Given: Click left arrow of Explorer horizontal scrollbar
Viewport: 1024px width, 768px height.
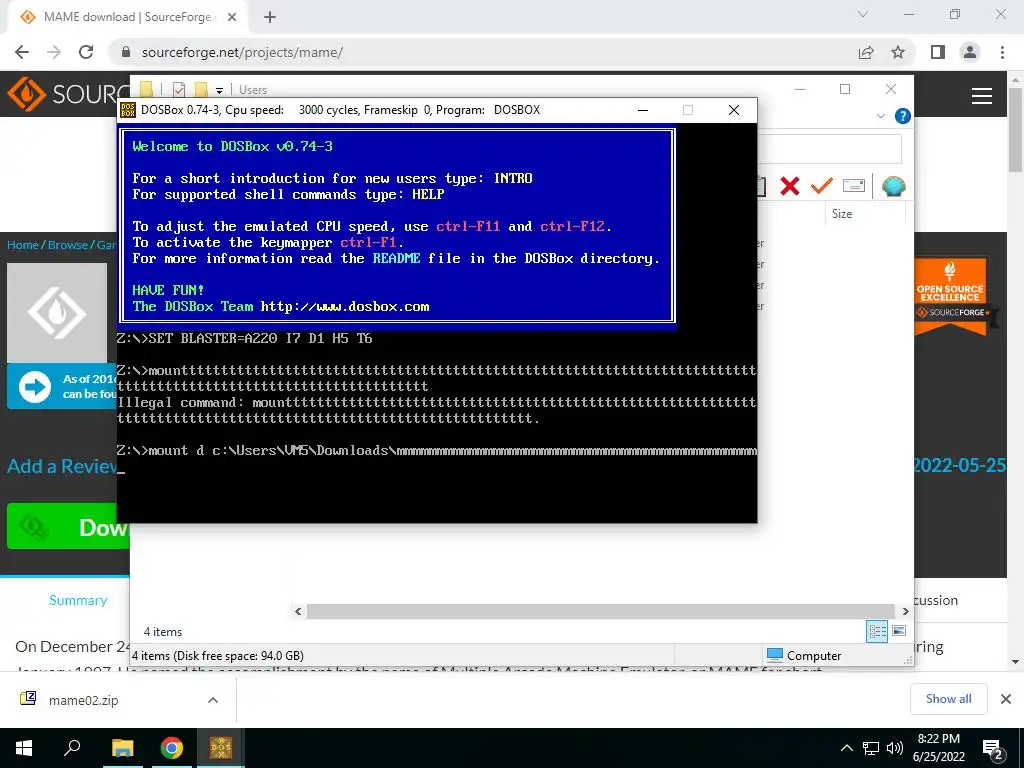Looking at the screenshot, I should [x=298, y=611].
